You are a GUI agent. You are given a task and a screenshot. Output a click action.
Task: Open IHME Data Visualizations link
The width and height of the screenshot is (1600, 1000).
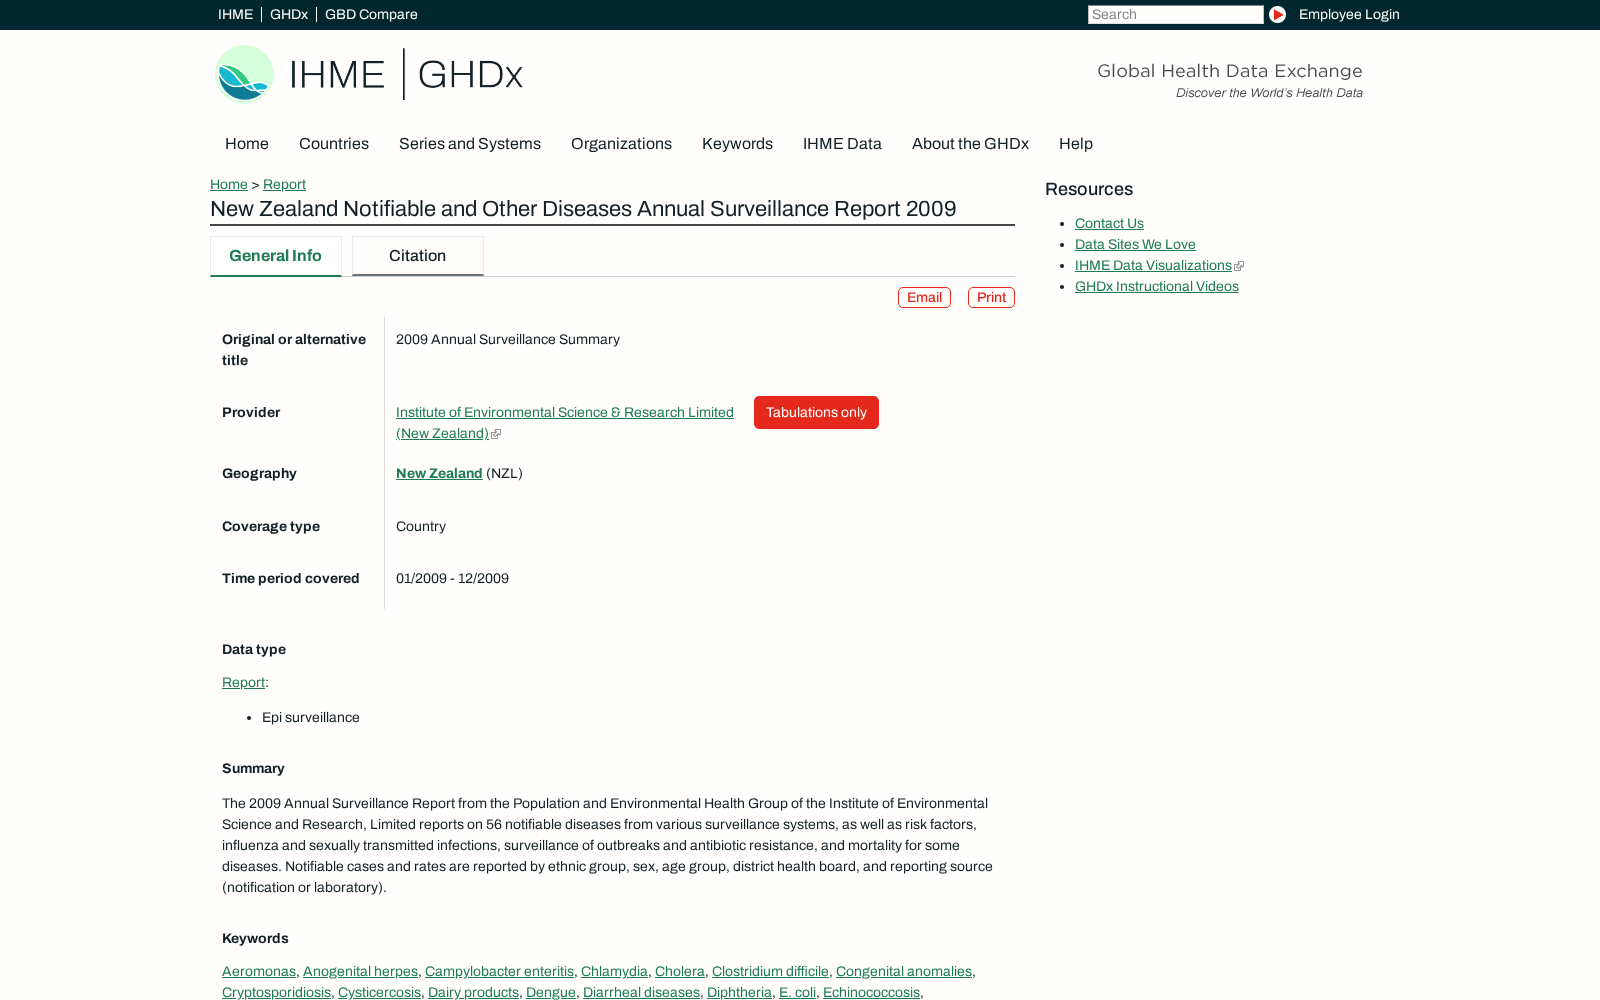1153,266
